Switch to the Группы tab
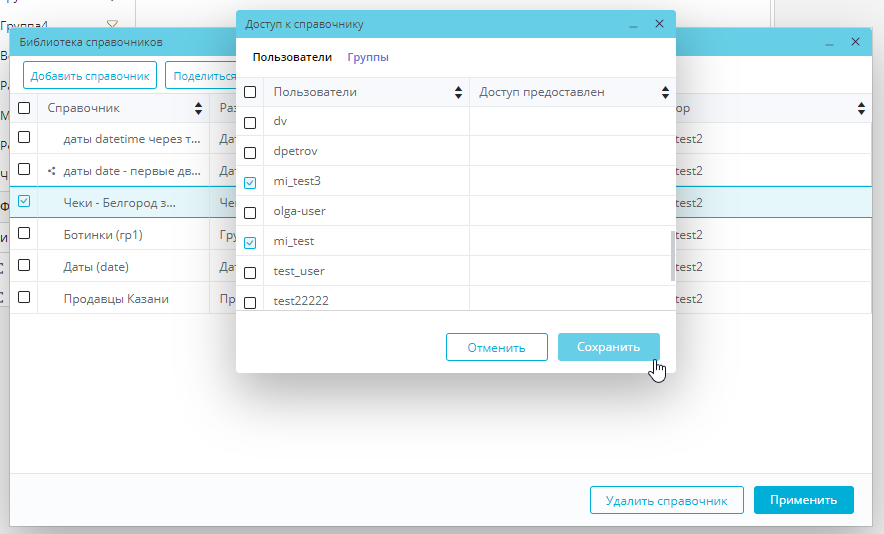Screen dimensions: 884x534 [x=368, y=58]
